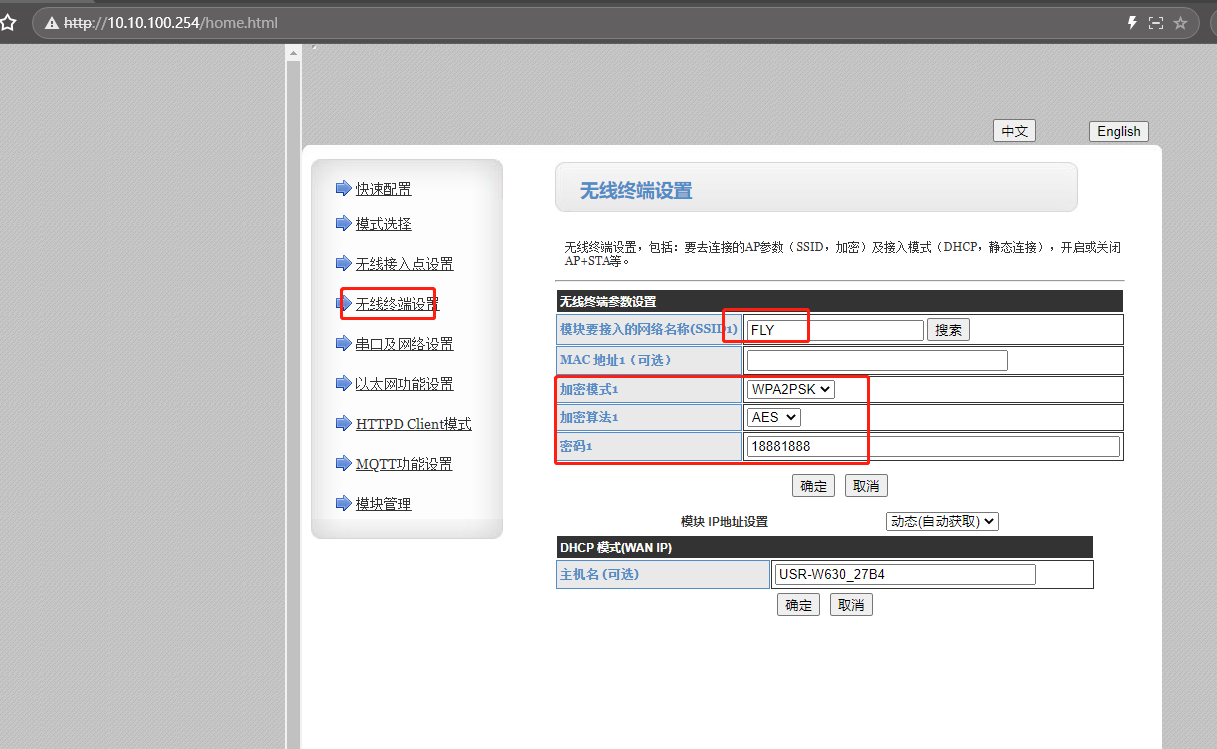Open the WPA2PSK encryption mode dropdown
The height and width of the screenshot is (749, 1217).
(x=790, y=389)
